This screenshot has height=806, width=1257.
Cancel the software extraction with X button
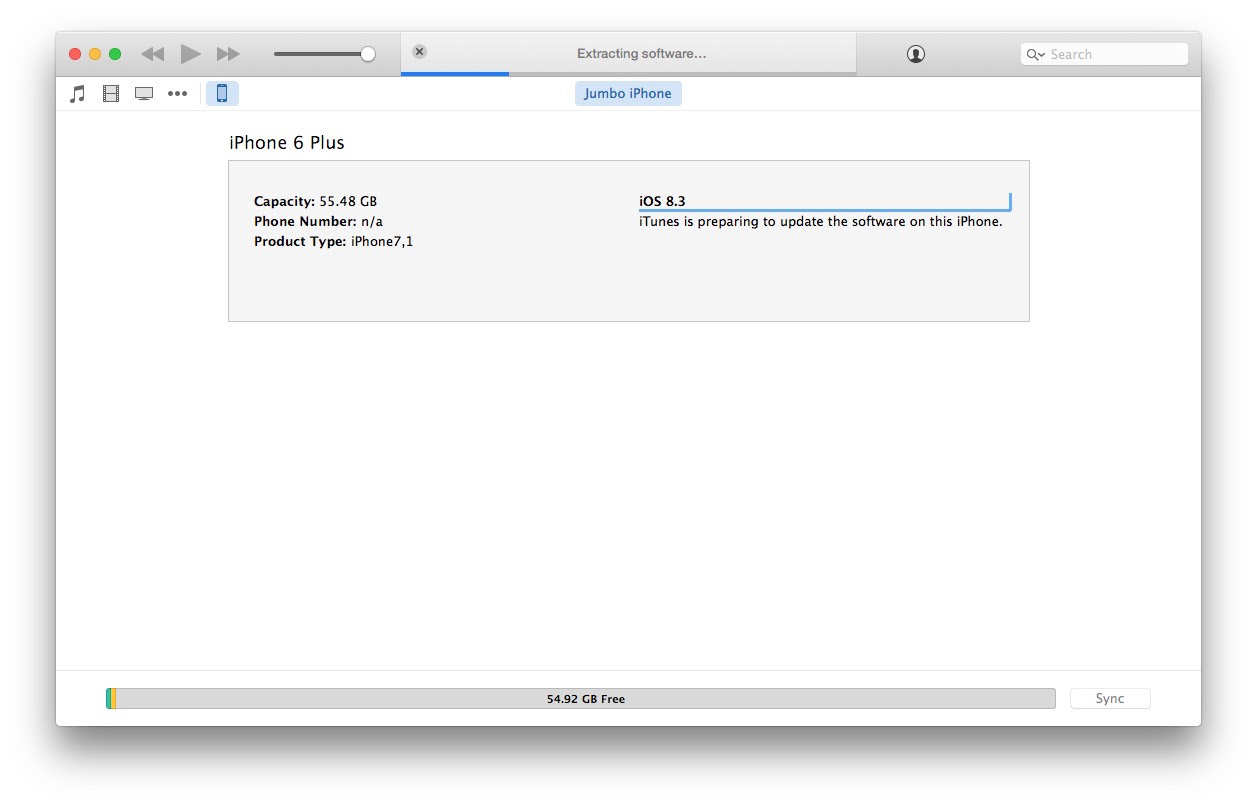click(419, 52)
